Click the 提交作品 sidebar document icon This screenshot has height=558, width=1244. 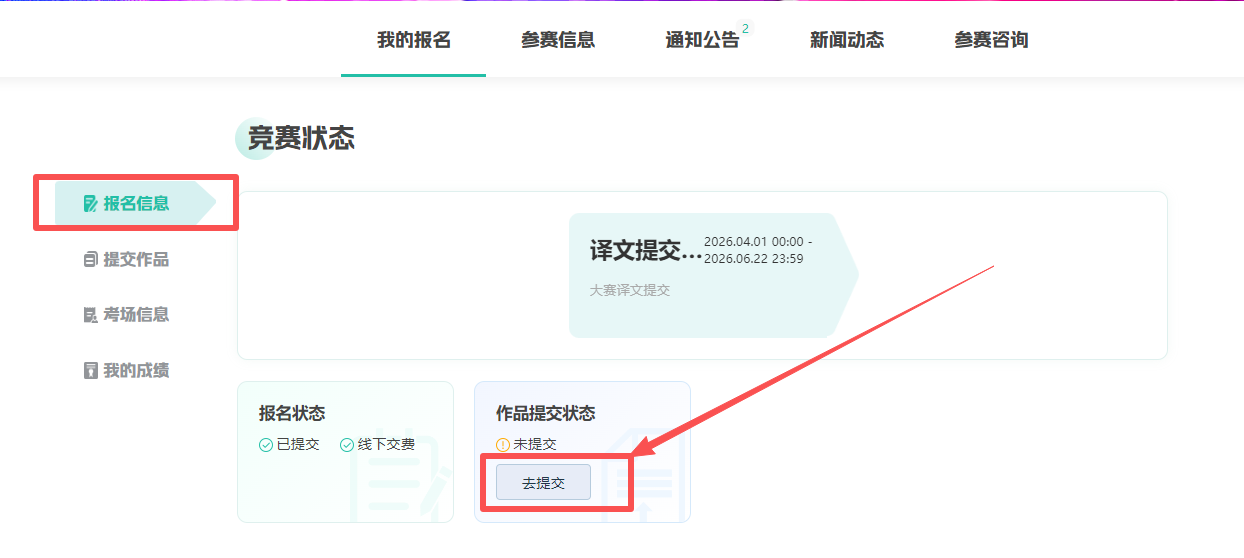click(x=91, y=260)
